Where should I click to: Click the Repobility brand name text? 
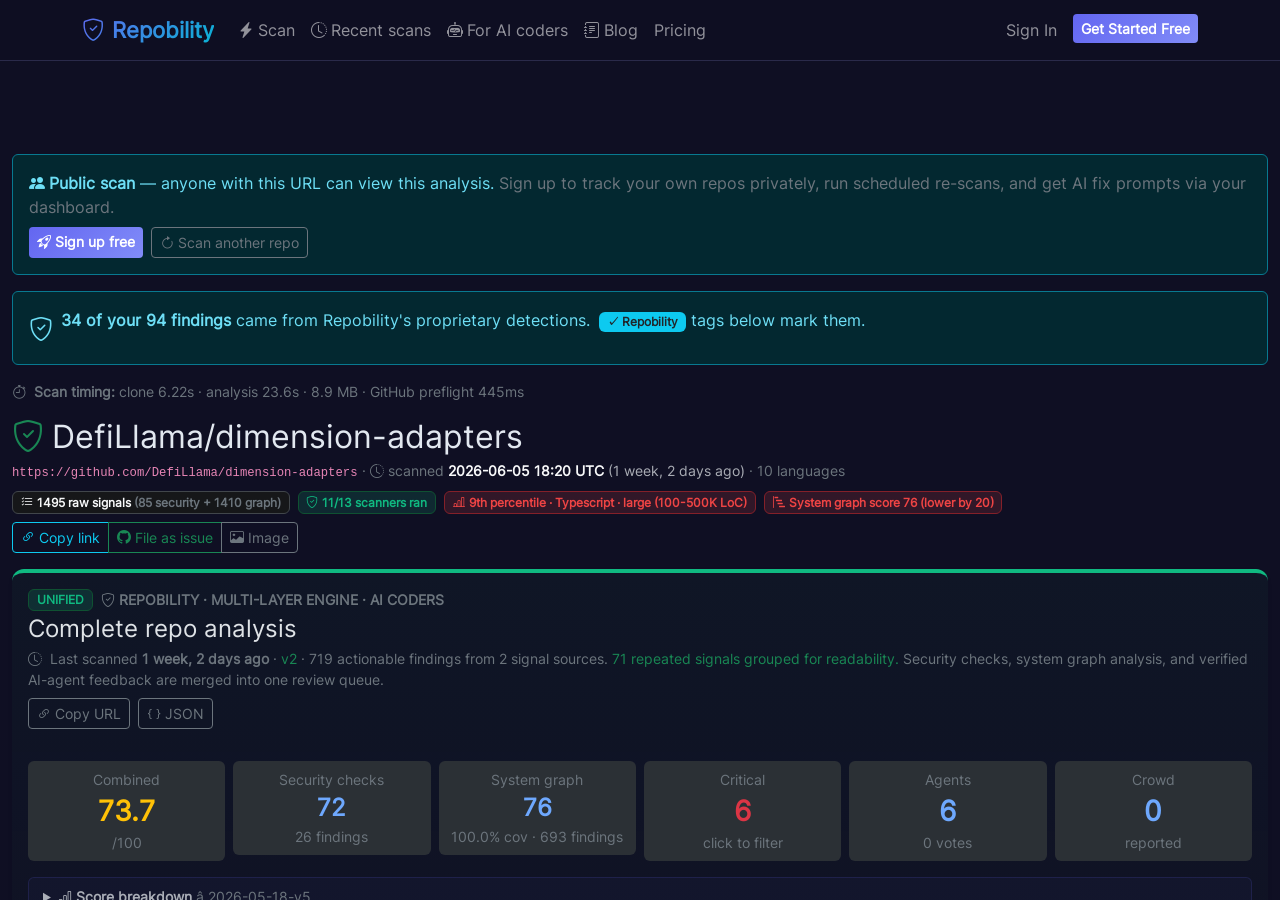click(163, 30)
